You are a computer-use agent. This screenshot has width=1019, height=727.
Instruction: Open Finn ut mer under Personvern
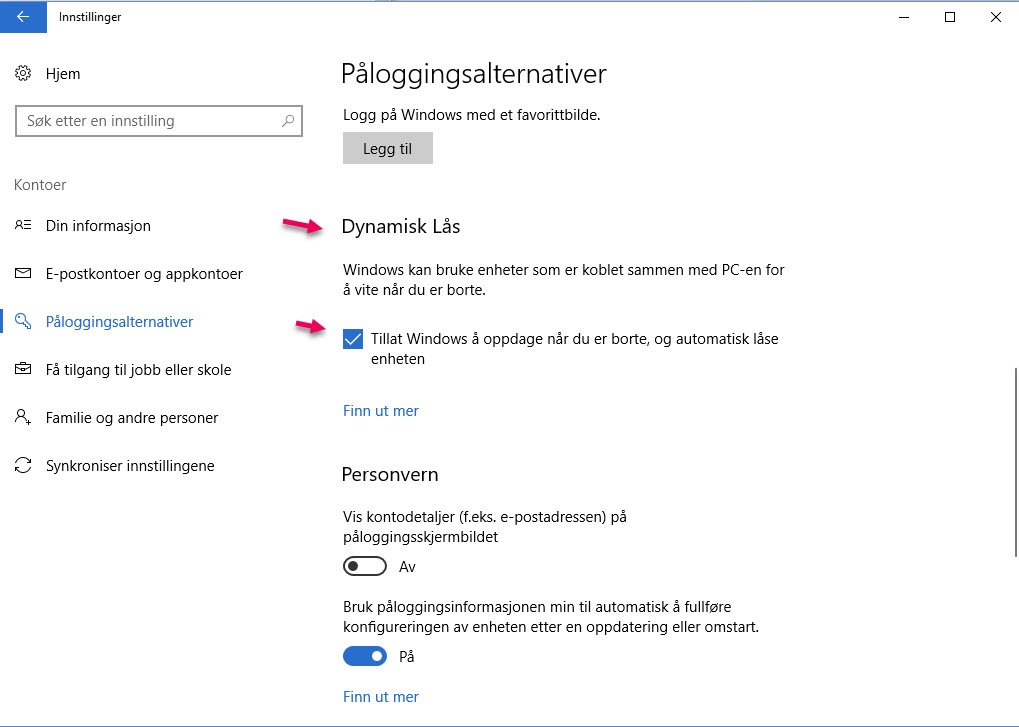(x=381, y=697)
